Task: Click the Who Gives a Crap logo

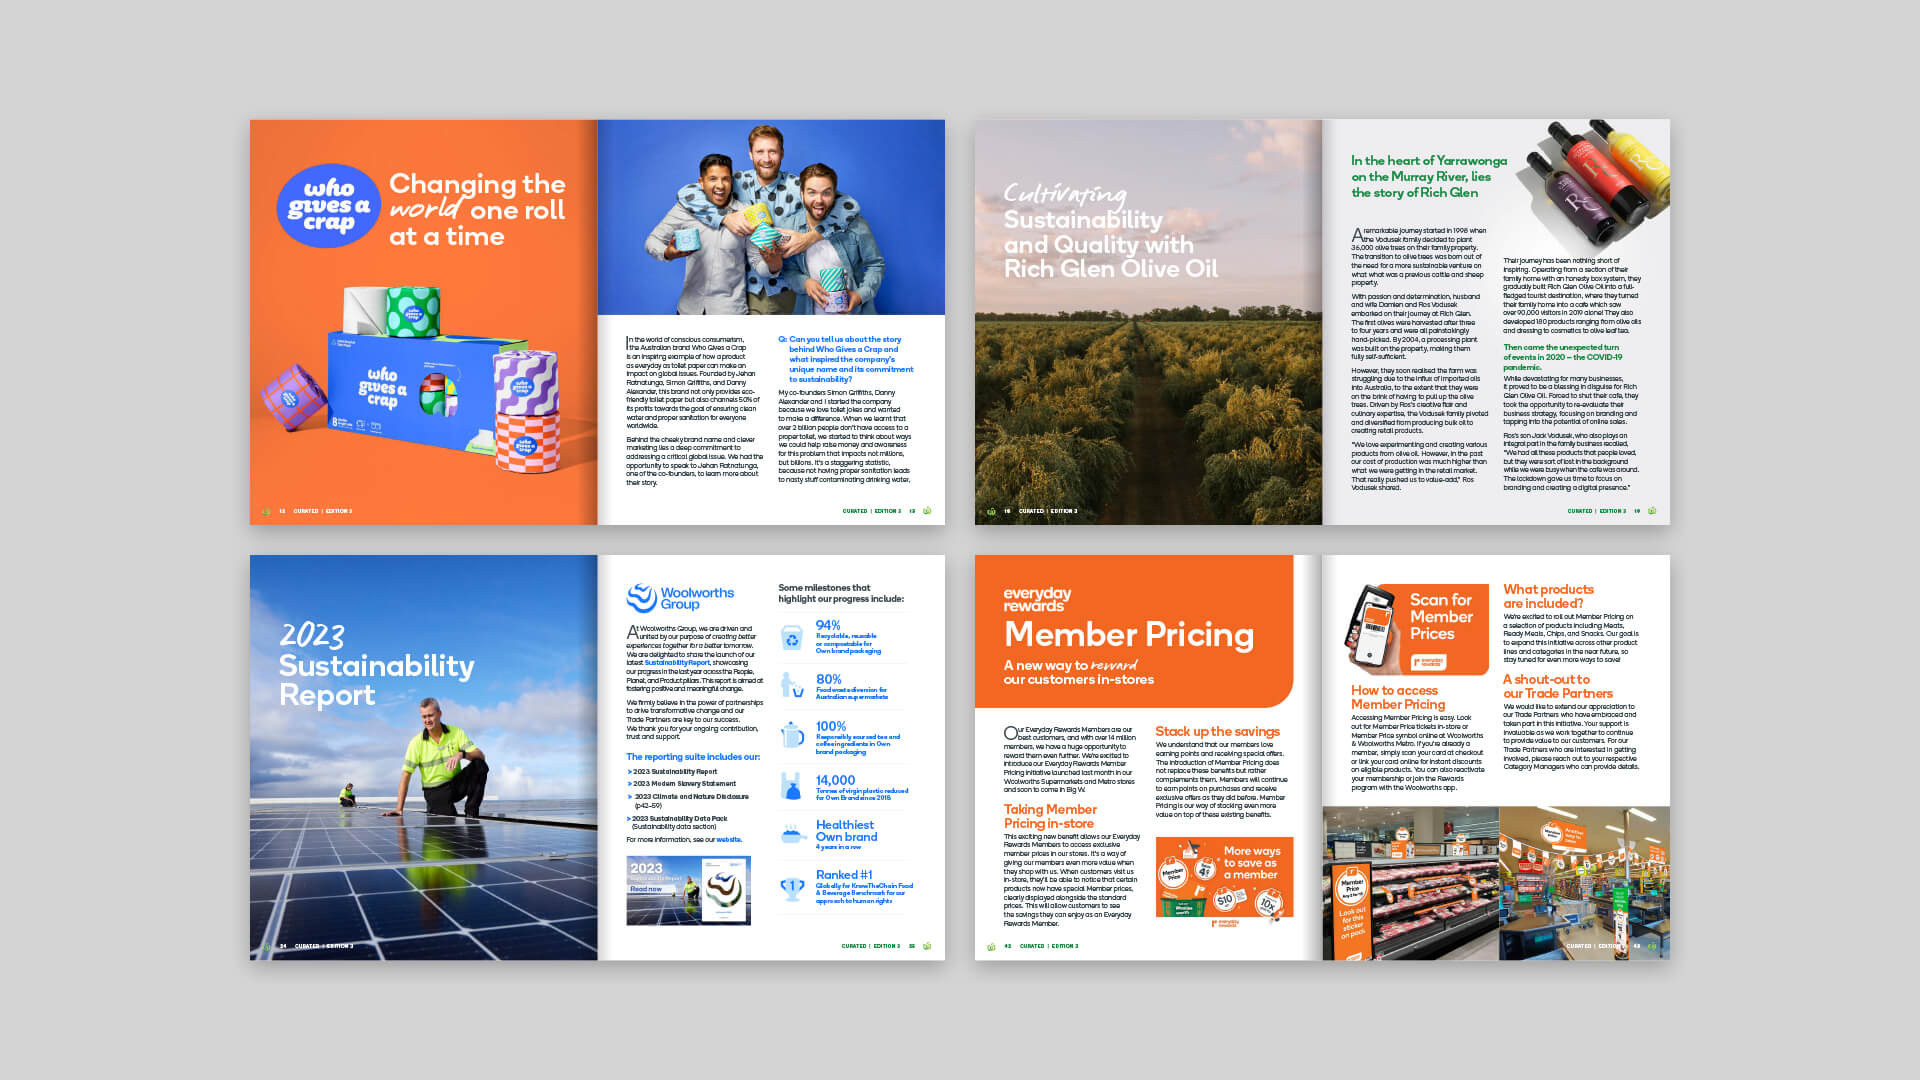Action: click(328, 206)
